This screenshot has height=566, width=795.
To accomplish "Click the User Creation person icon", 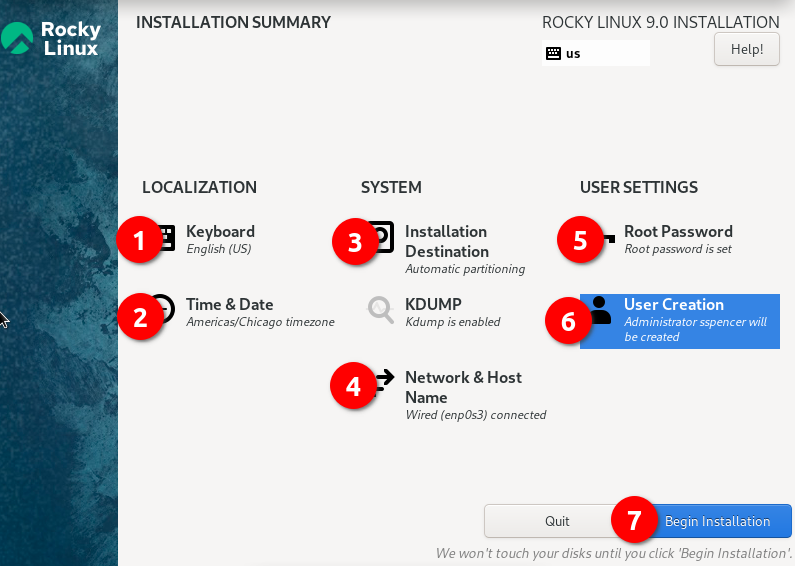I will click(600, 311).
